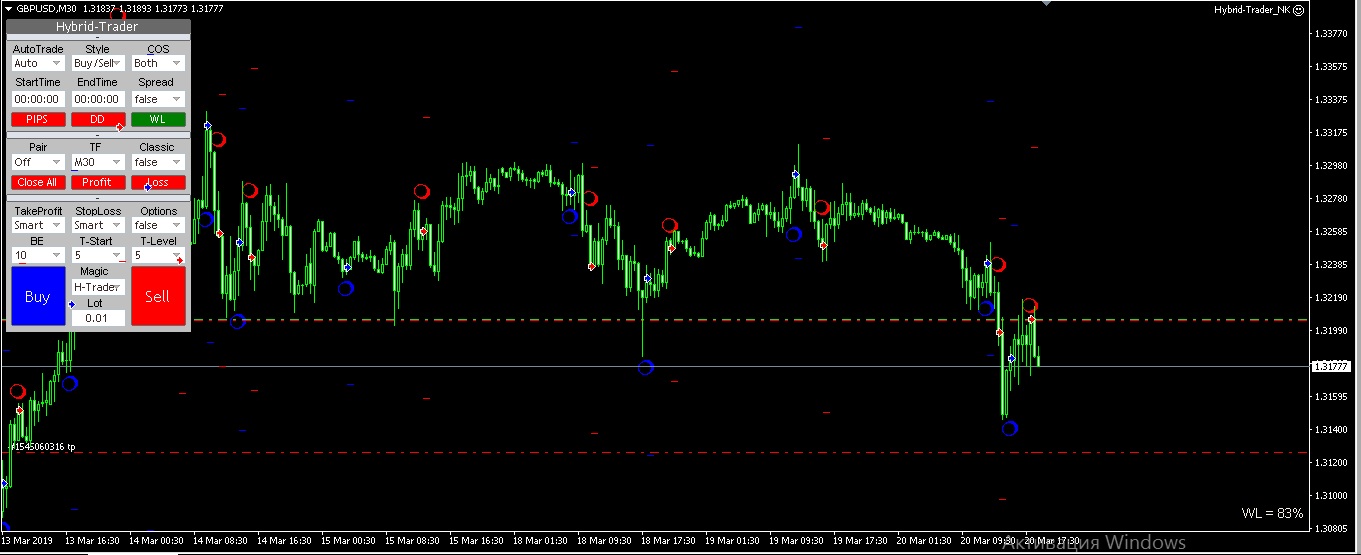Select the red circle marker near 20 Mar 17:30
Screen dimensions: 1361x555
coord(1030,305)
